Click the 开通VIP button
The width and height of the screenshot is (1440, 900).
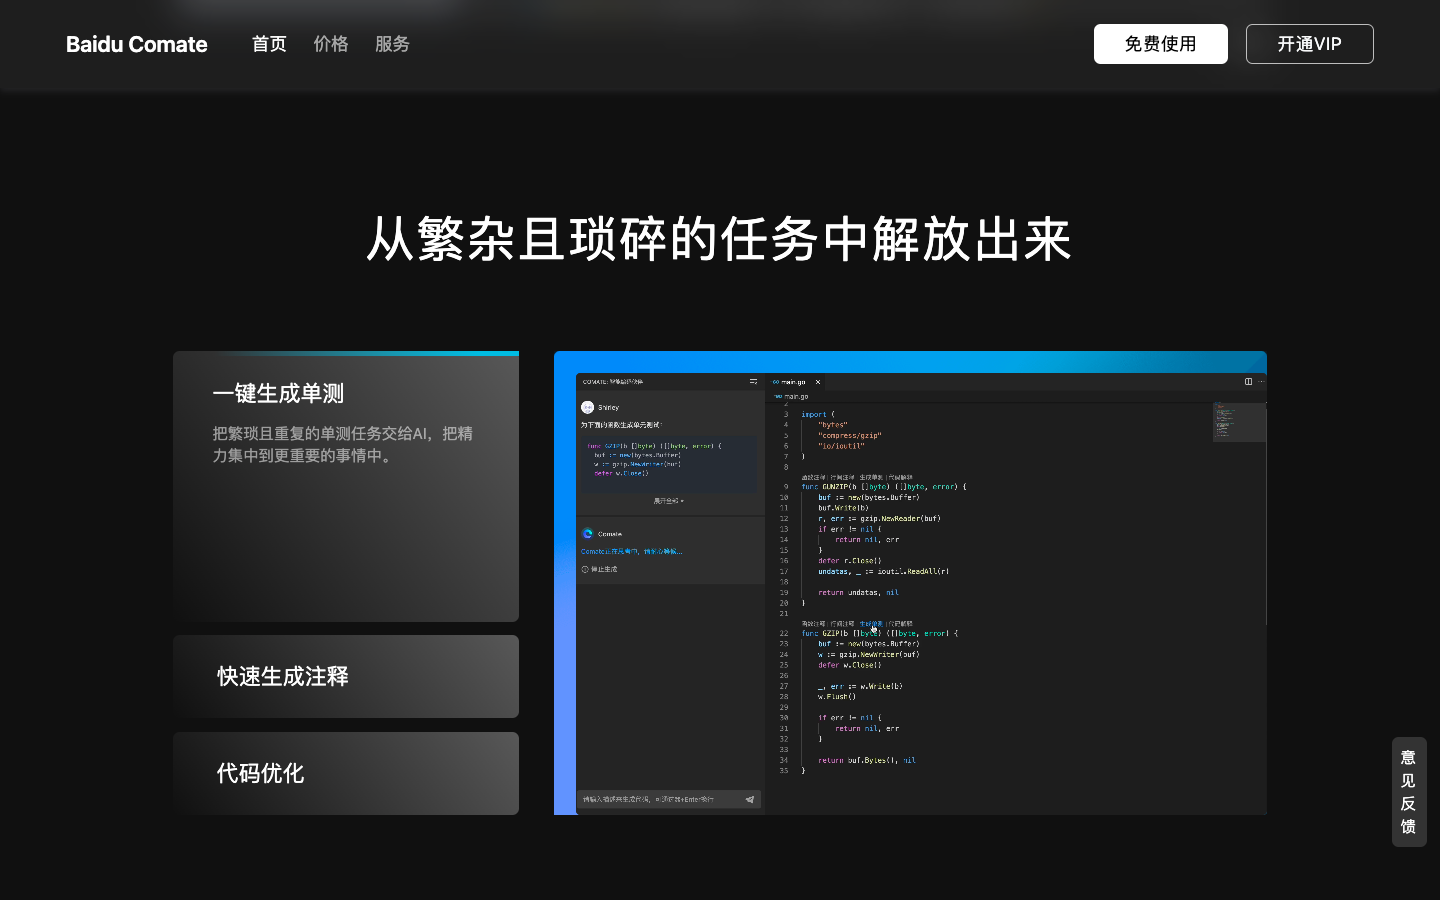1309,44
